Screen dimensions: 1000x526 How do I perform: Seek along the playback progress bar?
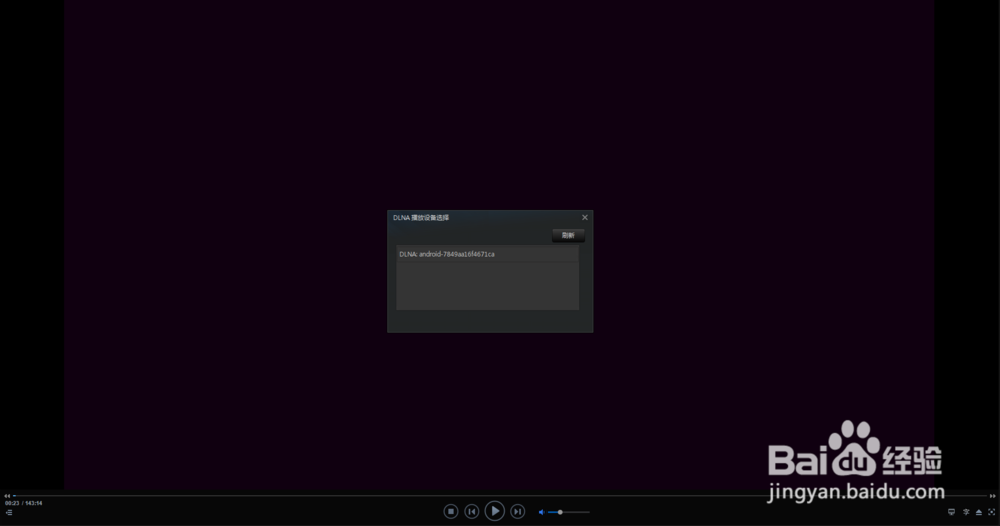[x=500, y=495]
